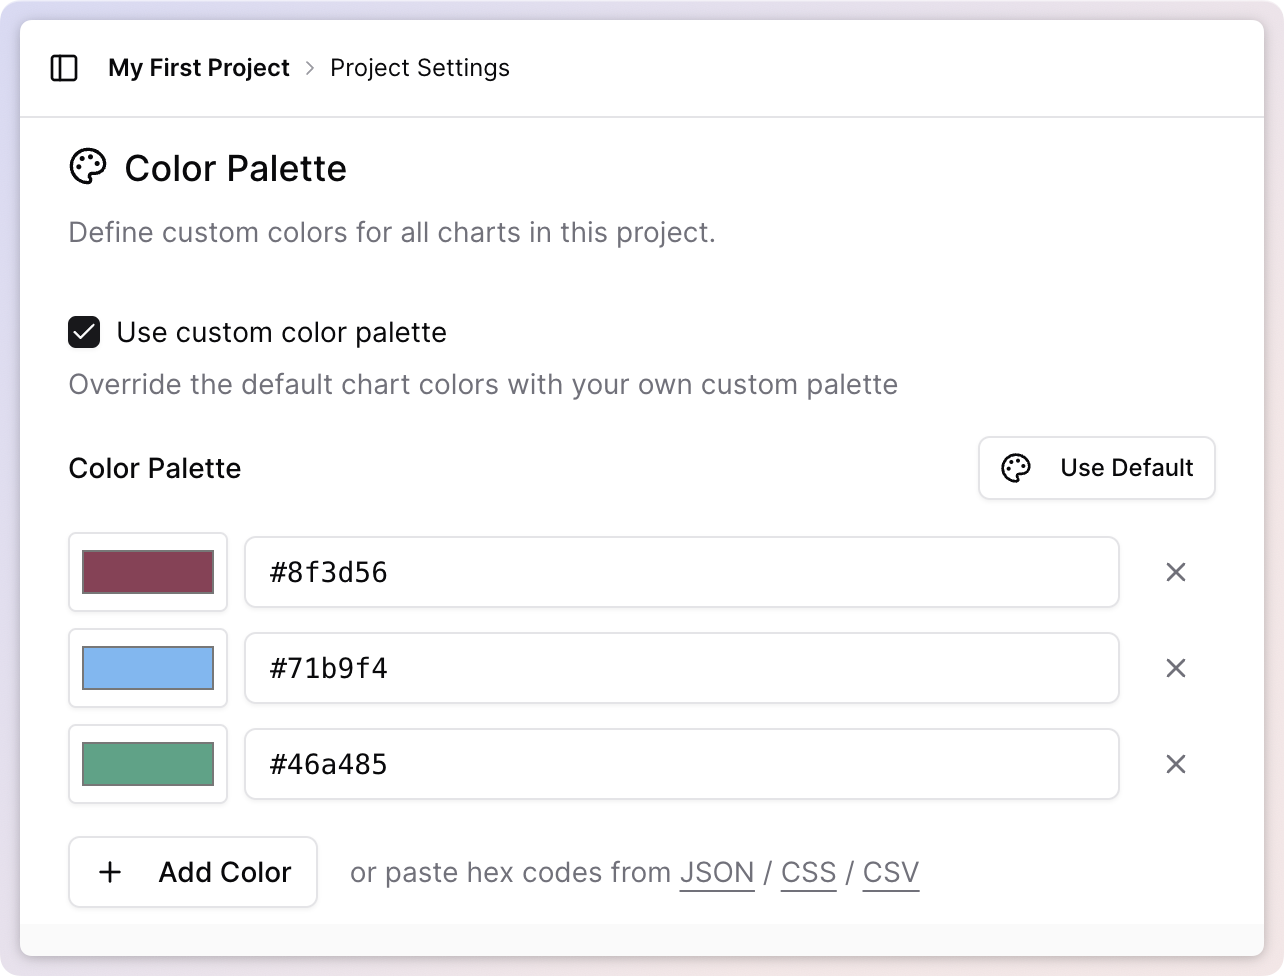Click the palette icon beside the Color Palette heading
The width and height of the screenshot is (1284, 976).
pyautogui.click(x=88, y=168)
